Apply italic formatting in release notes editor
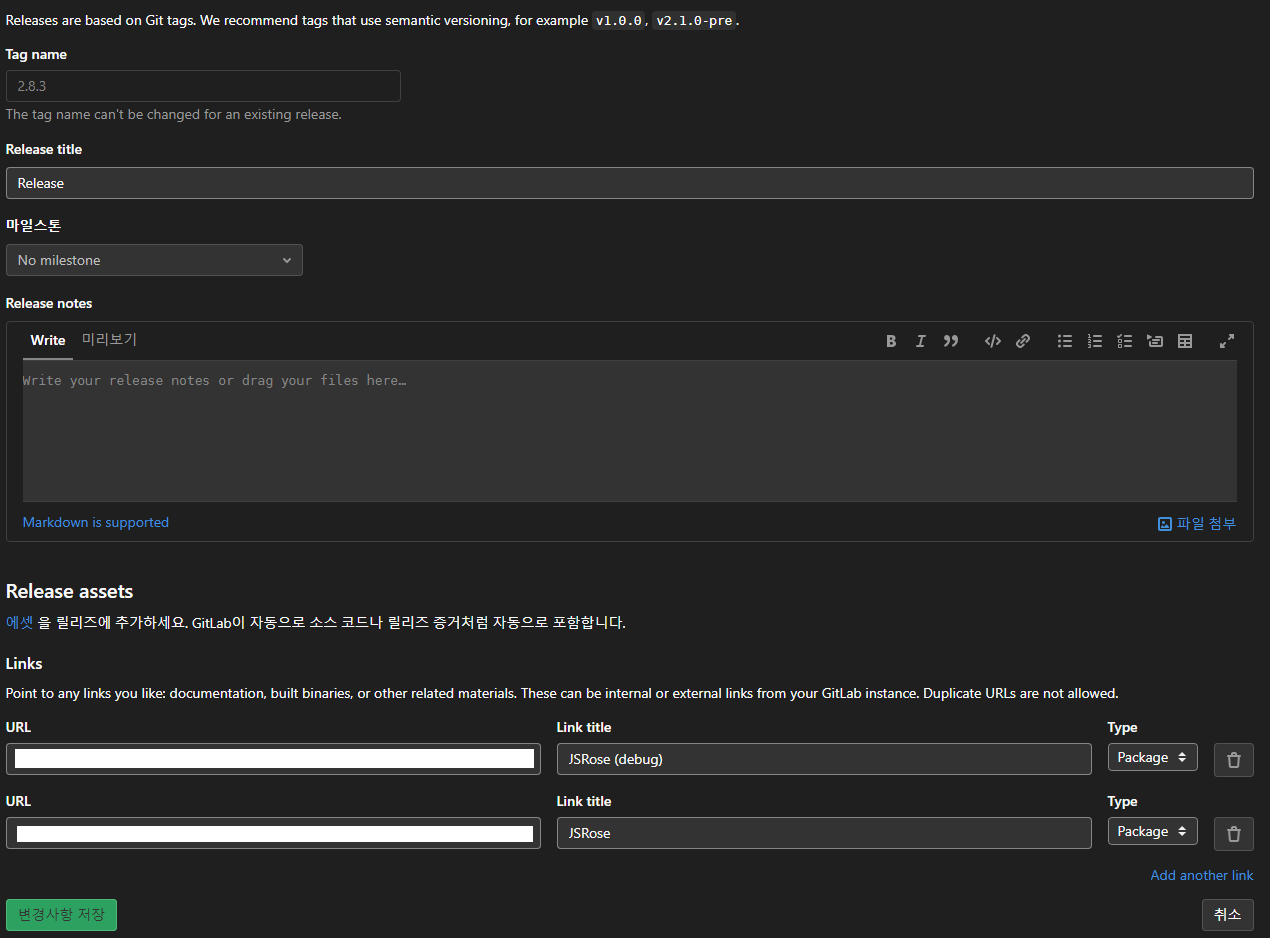The image size is (1271, 938). [920, 340]
